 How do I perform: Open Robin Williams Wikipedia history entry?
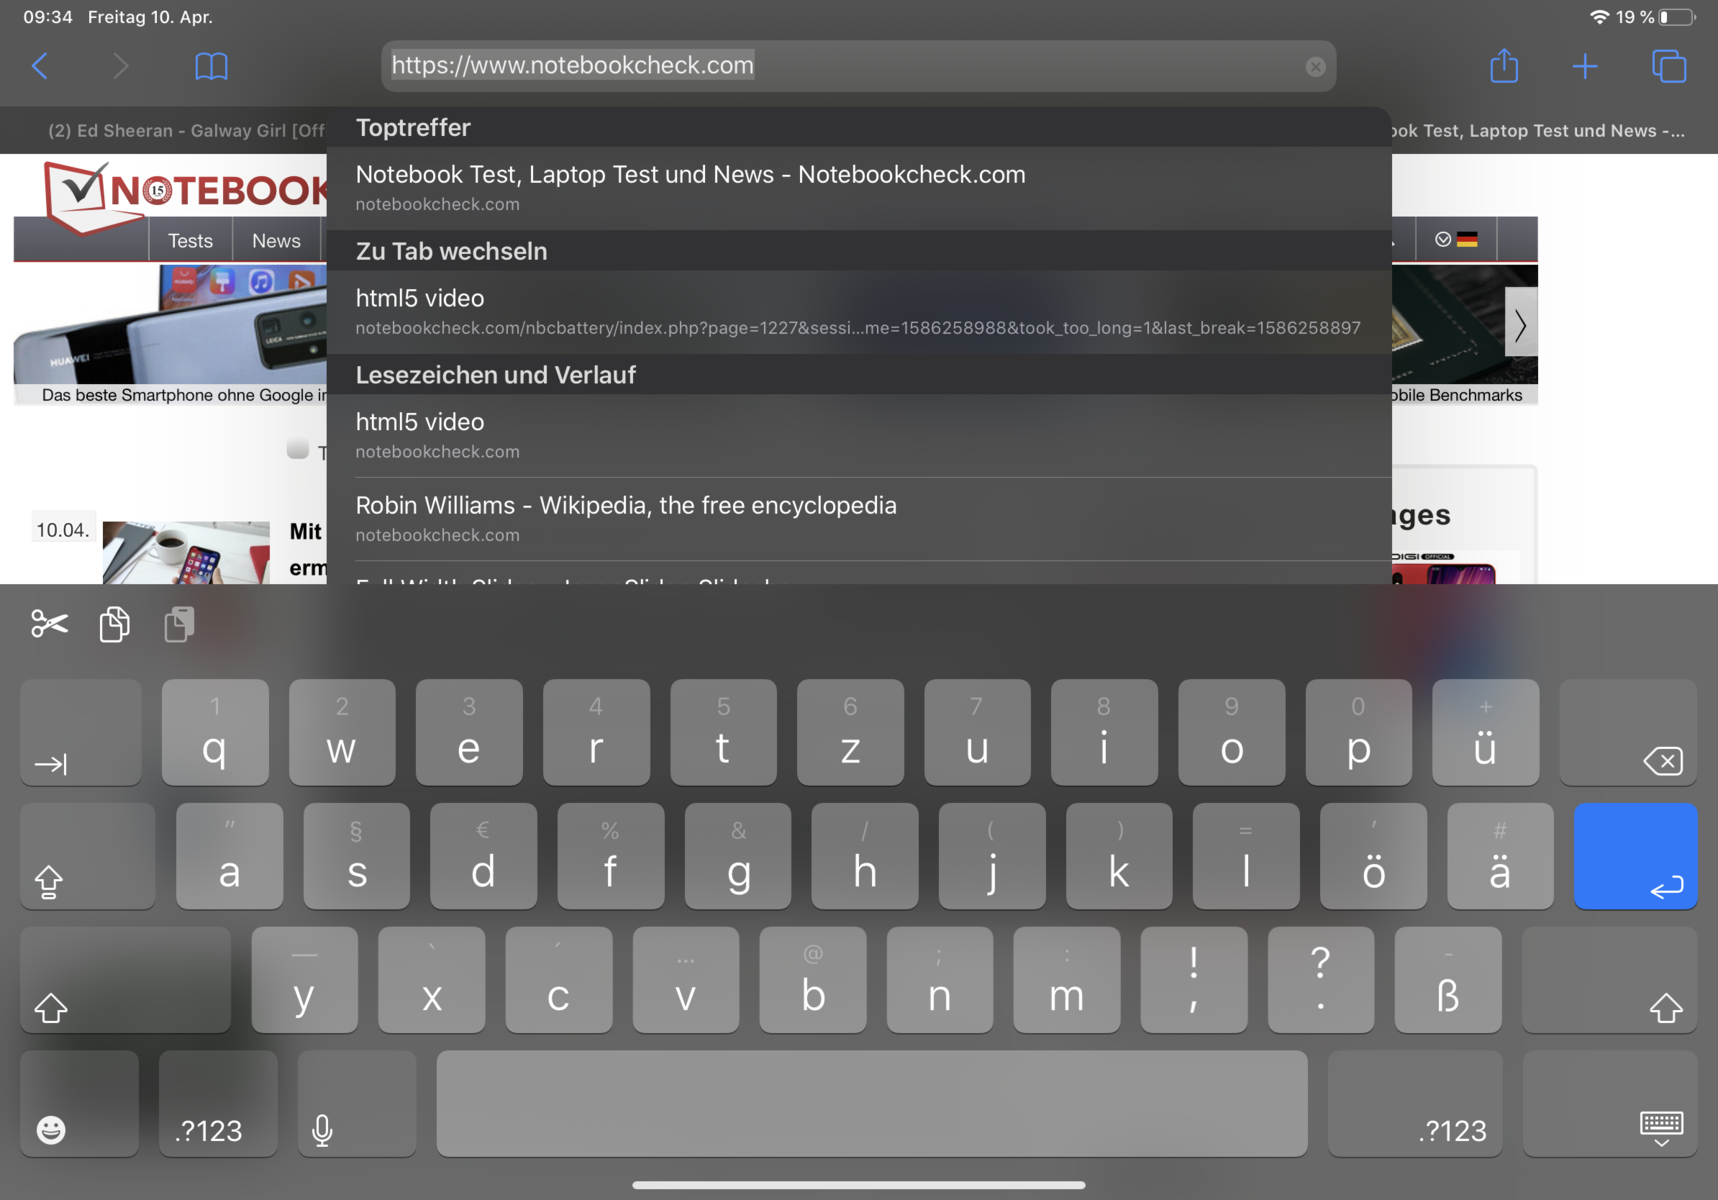click(x=859, y=519)
